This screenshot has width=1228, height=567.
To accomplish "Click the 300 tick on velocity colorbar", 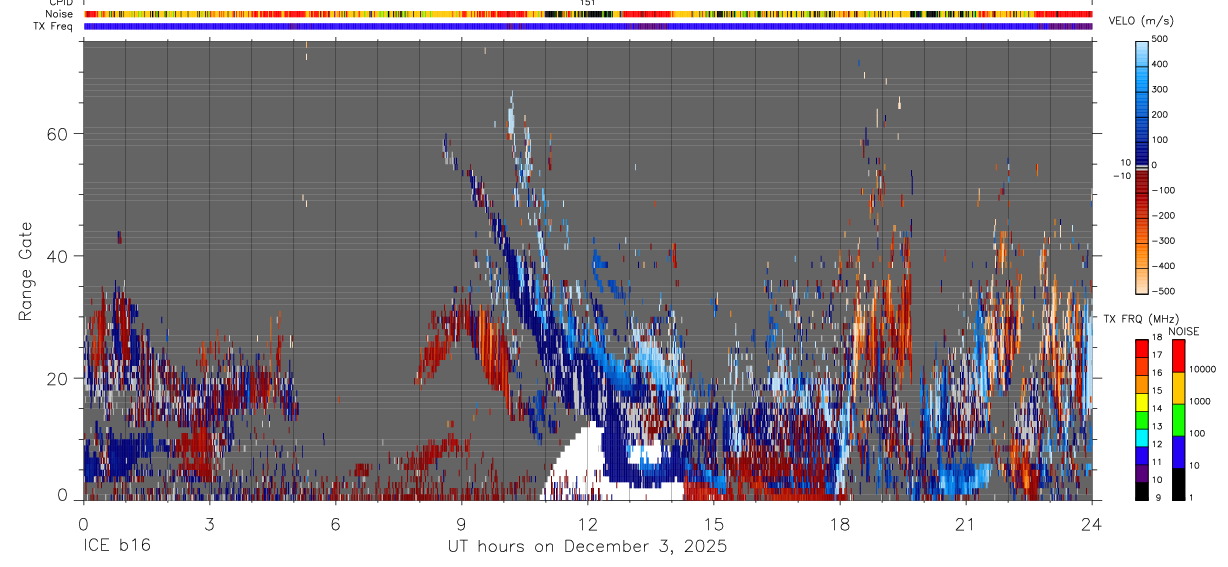I will 1160,89.
